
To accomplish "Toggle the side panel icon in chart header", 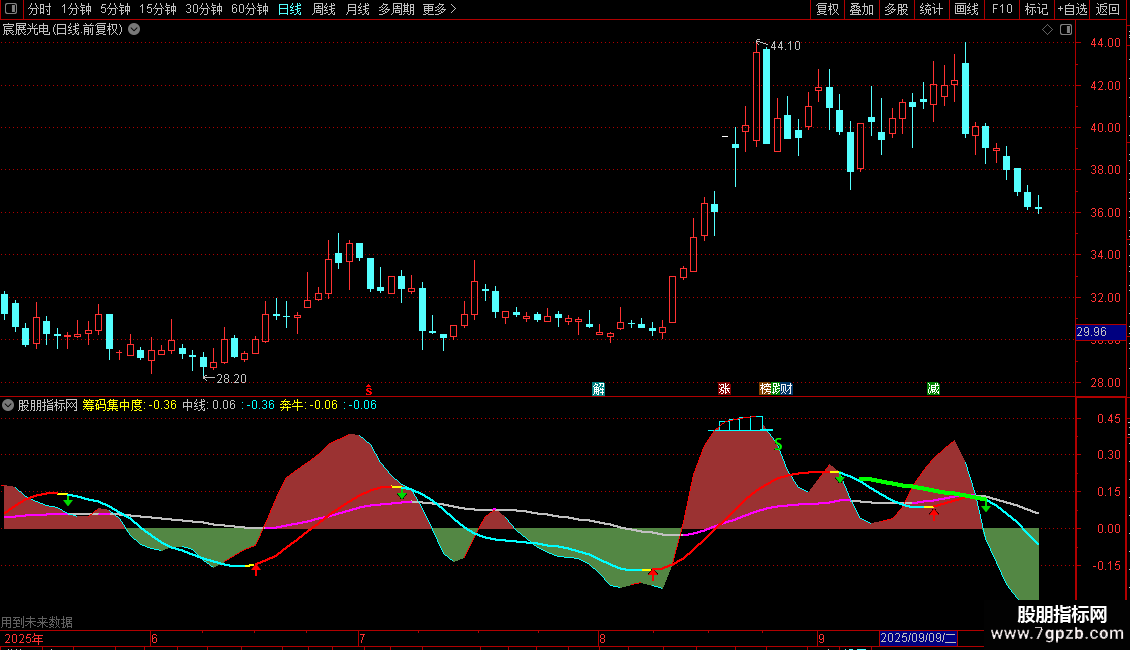I will click(x=1066, y=30).
